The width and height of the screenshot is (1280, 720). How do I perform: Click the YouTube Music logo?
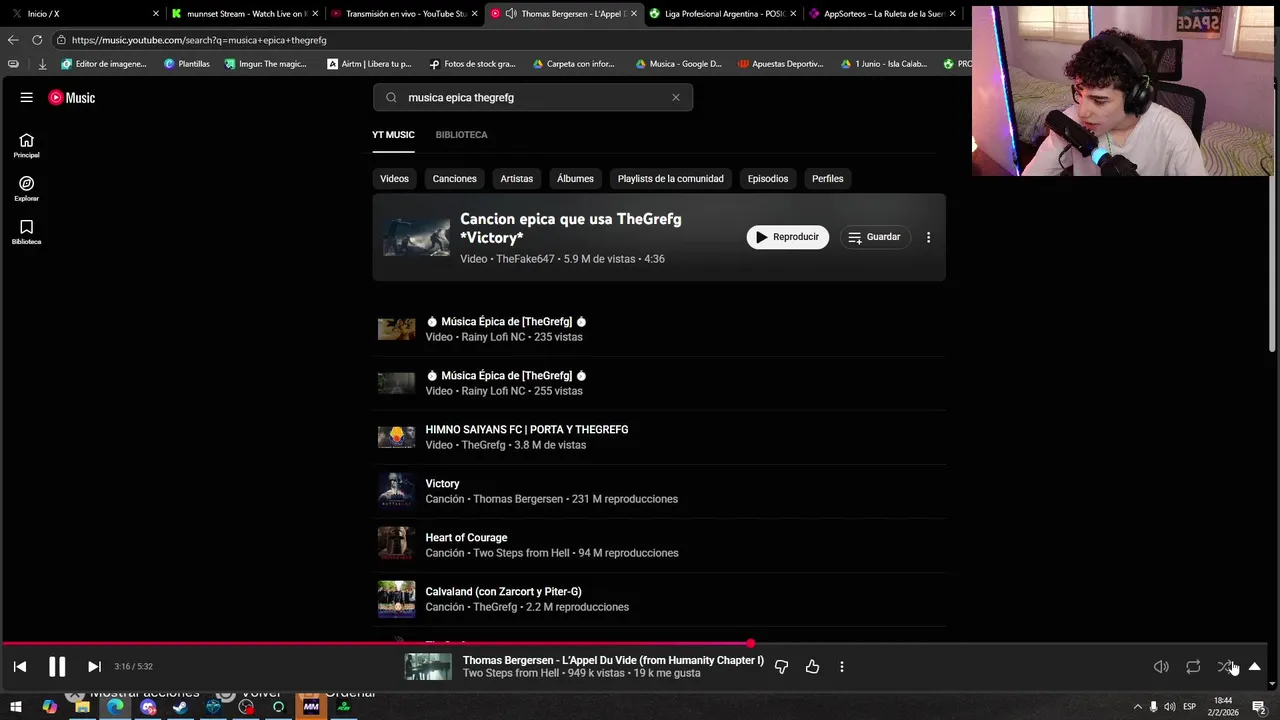72,97
